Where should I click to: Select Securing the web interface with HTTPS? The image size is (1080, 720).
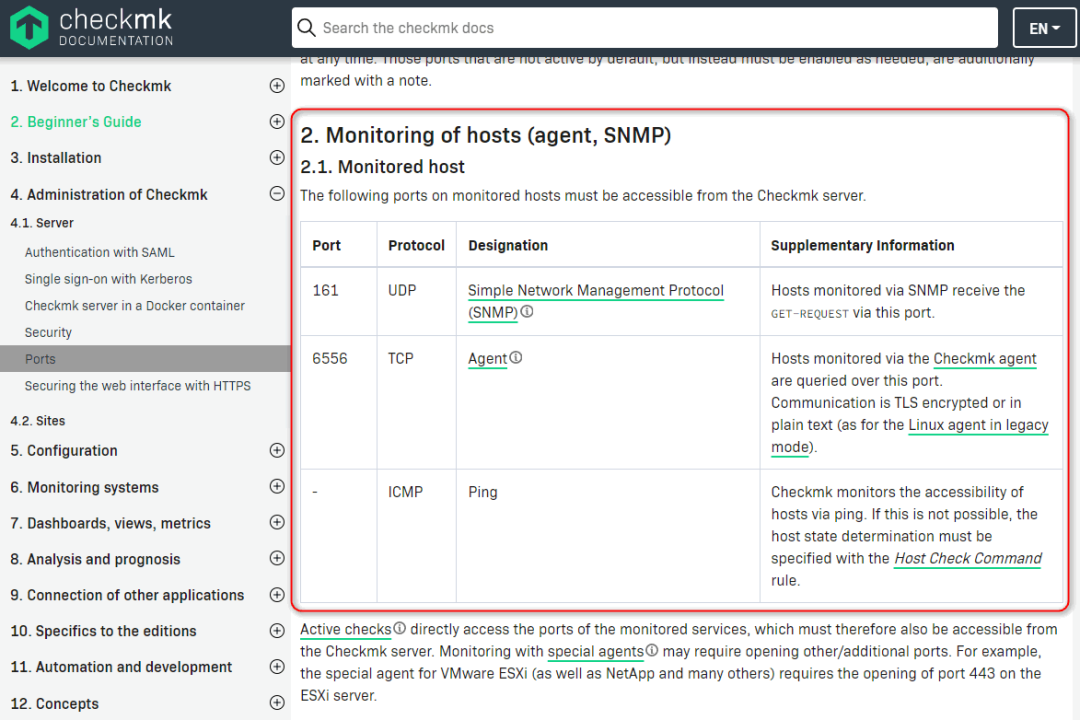pyautogui.click(x=138, y=386)
